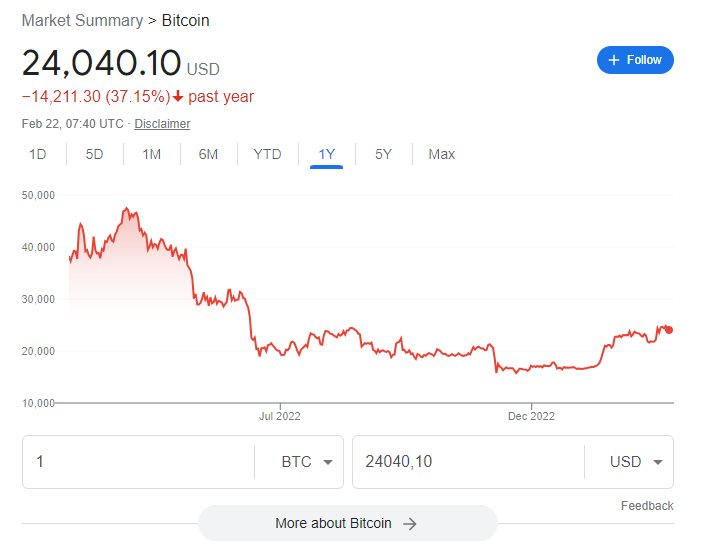Click the Market Summary breadcrumb
Viewport: 709px width, 555px height.
point(83,20)
